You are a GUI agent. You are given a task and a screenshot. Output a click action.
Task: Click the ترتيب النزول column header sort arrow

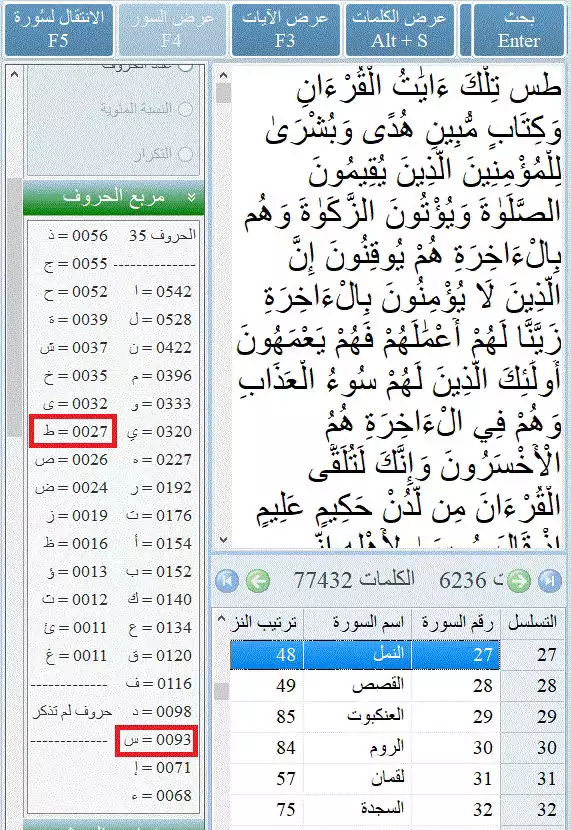222,619
